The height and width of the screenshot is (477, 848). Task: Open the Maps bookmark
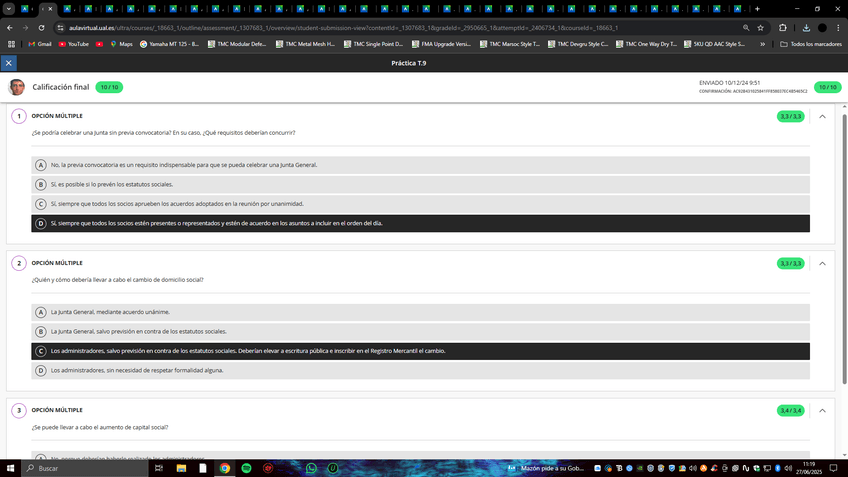click(121, 44)
